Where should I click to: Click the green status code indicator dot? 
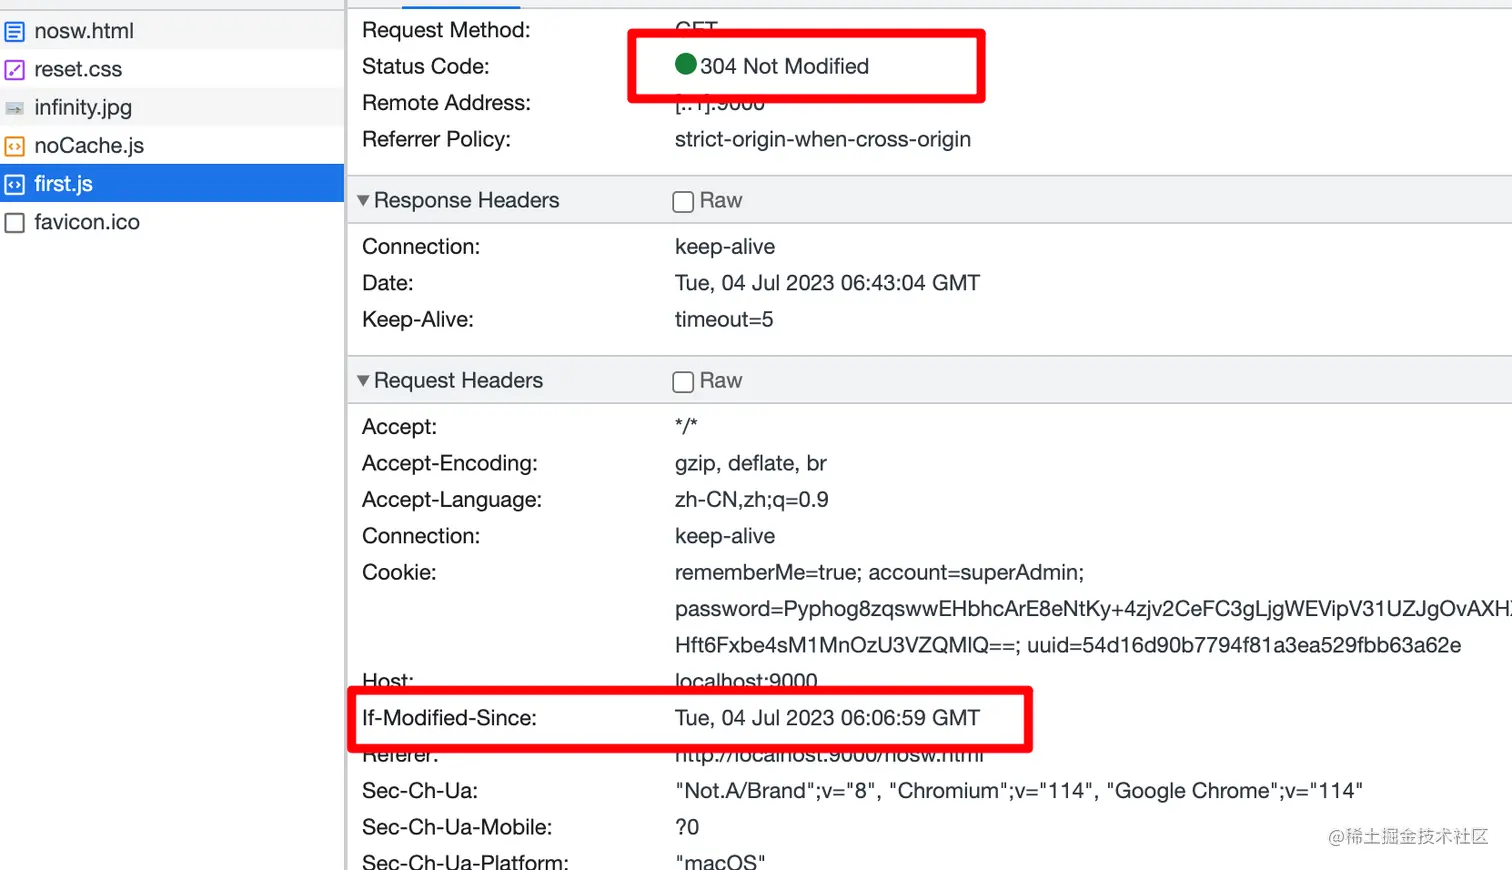(685, 65)
